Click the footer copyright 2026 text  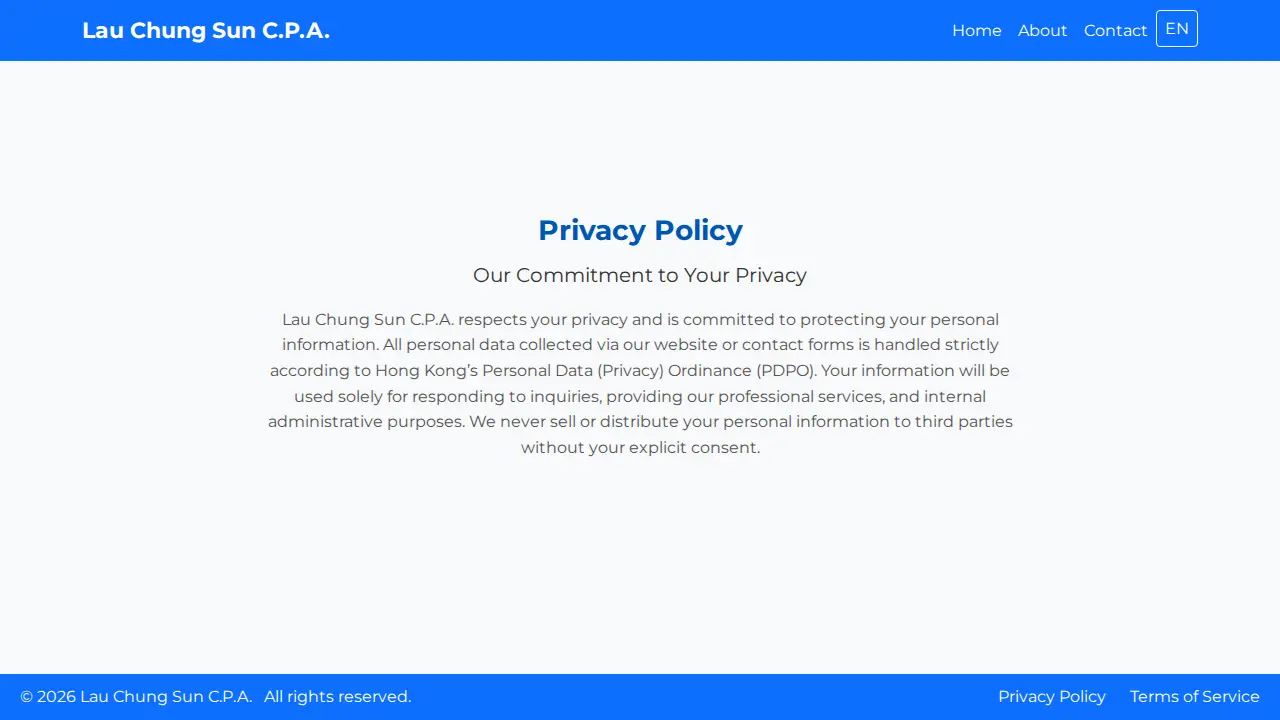tap(136, 696)
